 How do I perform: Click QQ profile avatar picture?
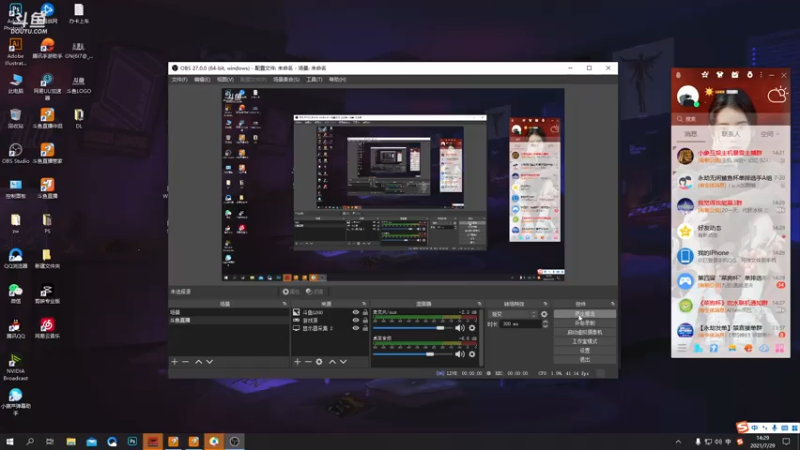point(687,95)
